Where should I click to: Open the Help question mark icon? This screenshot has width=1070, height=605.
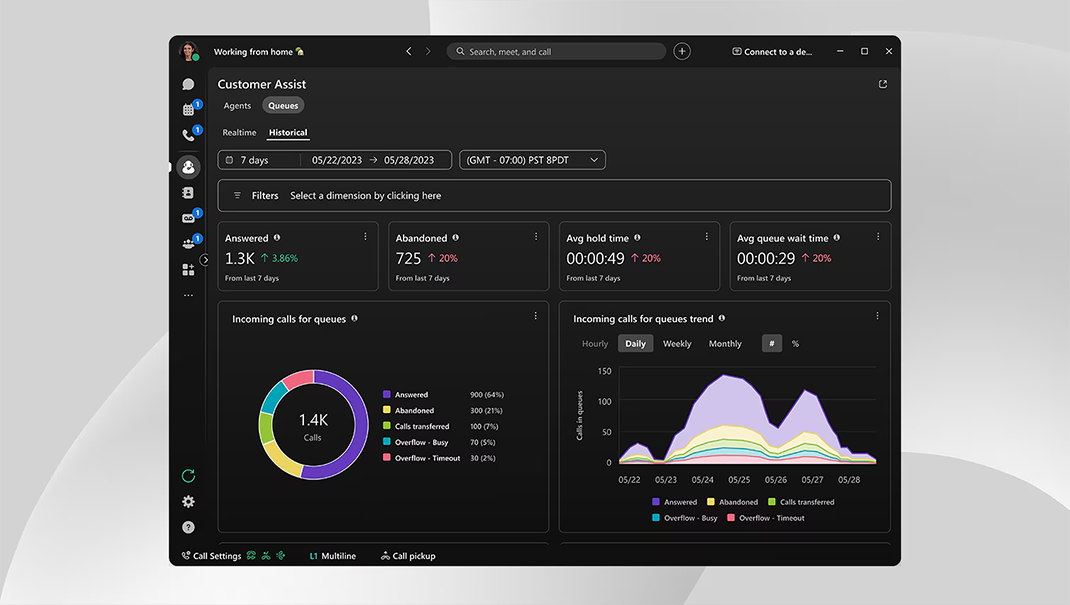pyautogui.click(x=188, y=527)
